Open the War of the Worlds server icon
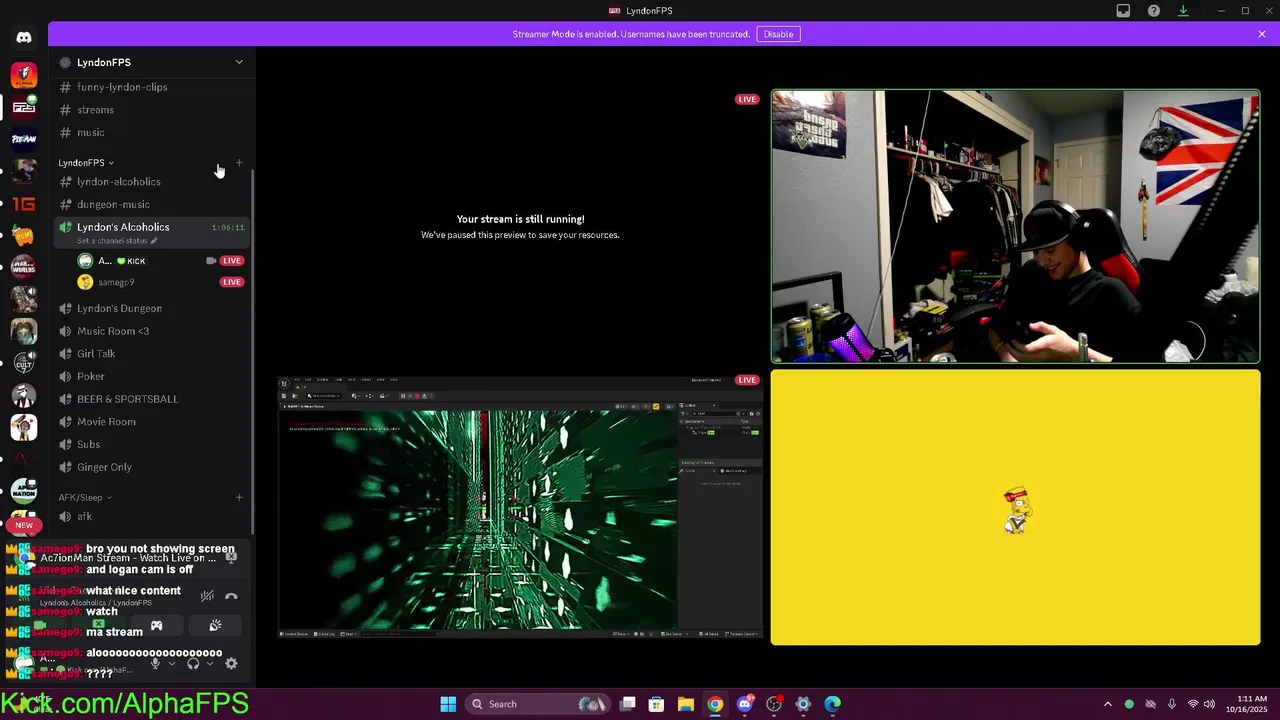This screenshot has width=1280, height=720. tap(24, 267)
